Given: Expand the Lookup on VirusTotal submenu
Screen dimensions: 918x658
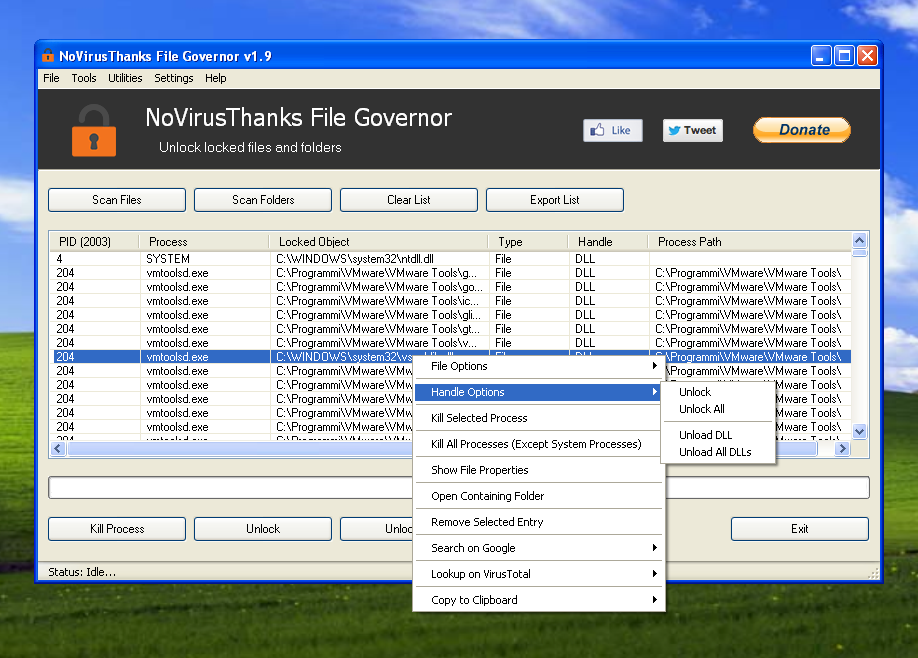Looking at the screenshot, I should (539, 574).
